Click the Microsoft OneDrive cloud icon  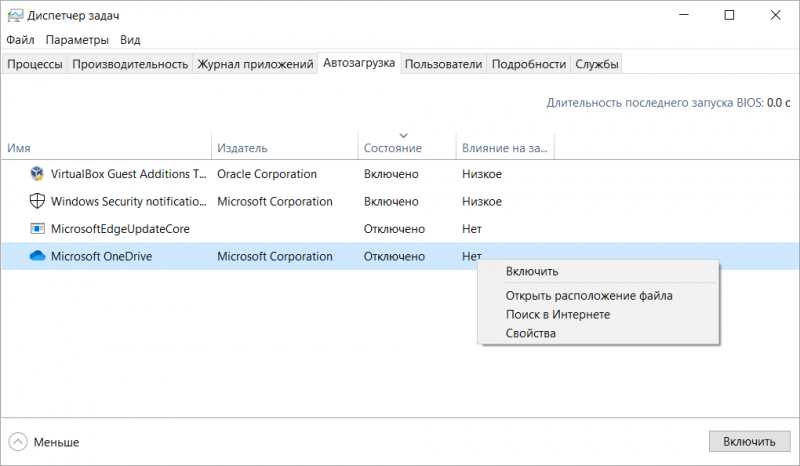[37, 256]
